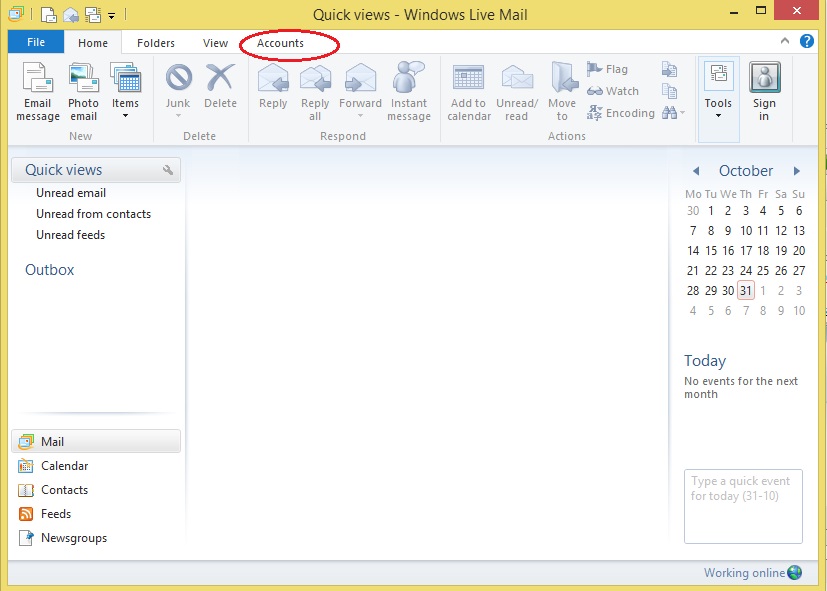This screenshot has width=827, height=591.
Task: Switch to the Home tab
Action: (x=93, y=43)
